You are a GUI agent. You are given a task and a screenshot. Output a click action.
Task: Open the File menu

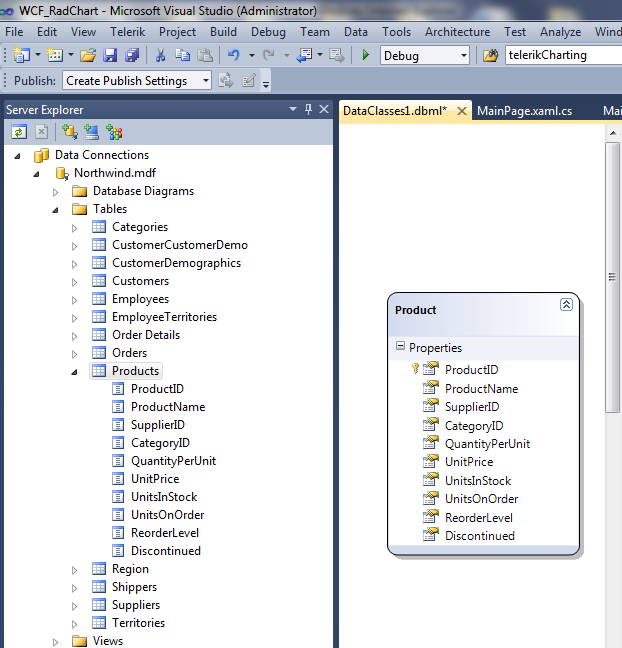pos(14,32)
